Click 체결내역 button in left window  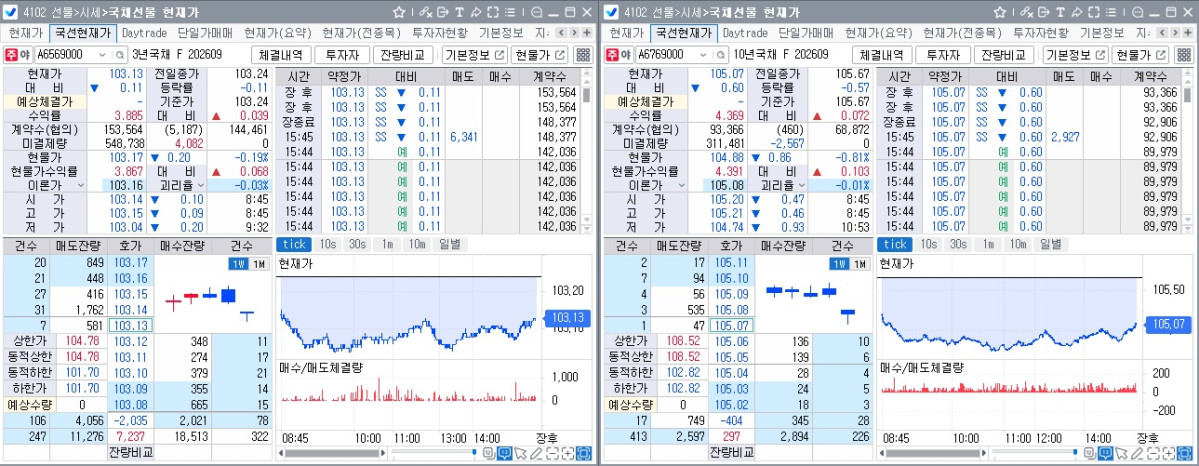point(281,55)
